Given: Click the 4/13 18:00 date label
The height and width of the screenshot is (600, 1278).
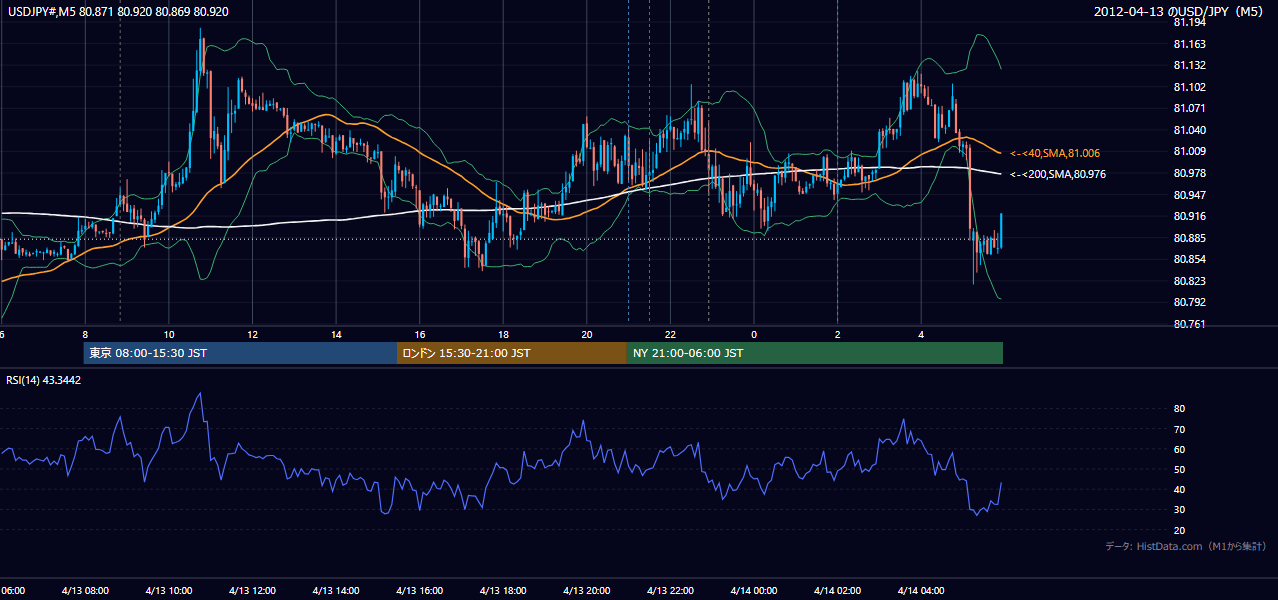Looking at the screenshot, I should (x=503, y=591).
